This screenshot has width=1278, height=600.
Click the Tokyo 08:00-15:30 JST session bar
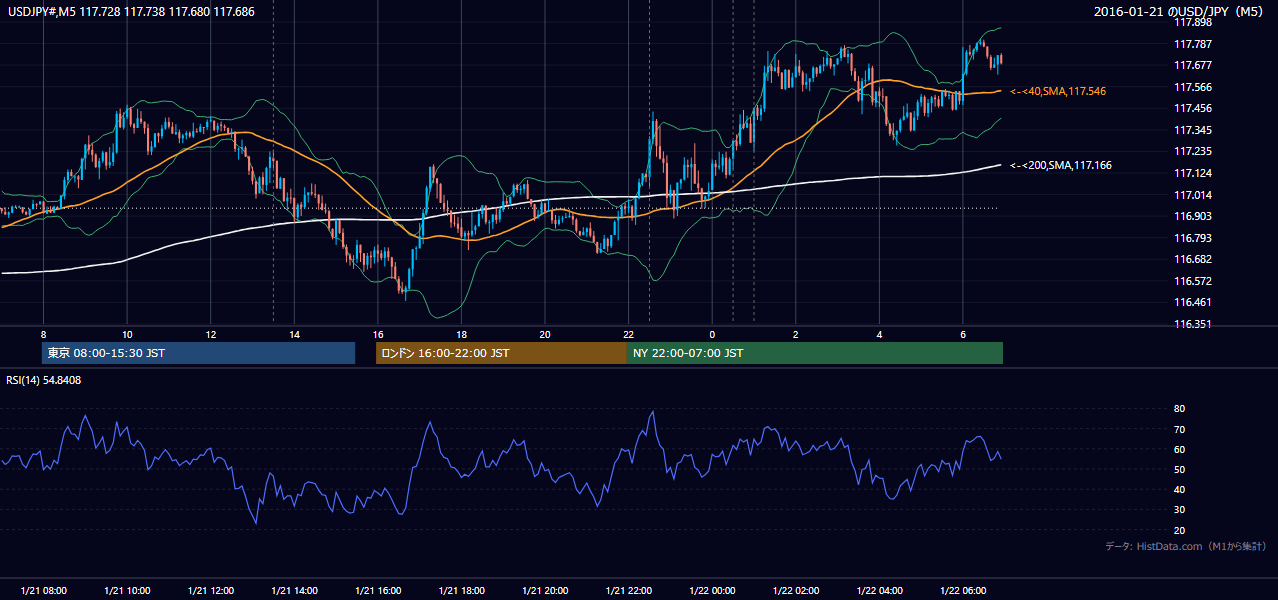coord(199,353)
